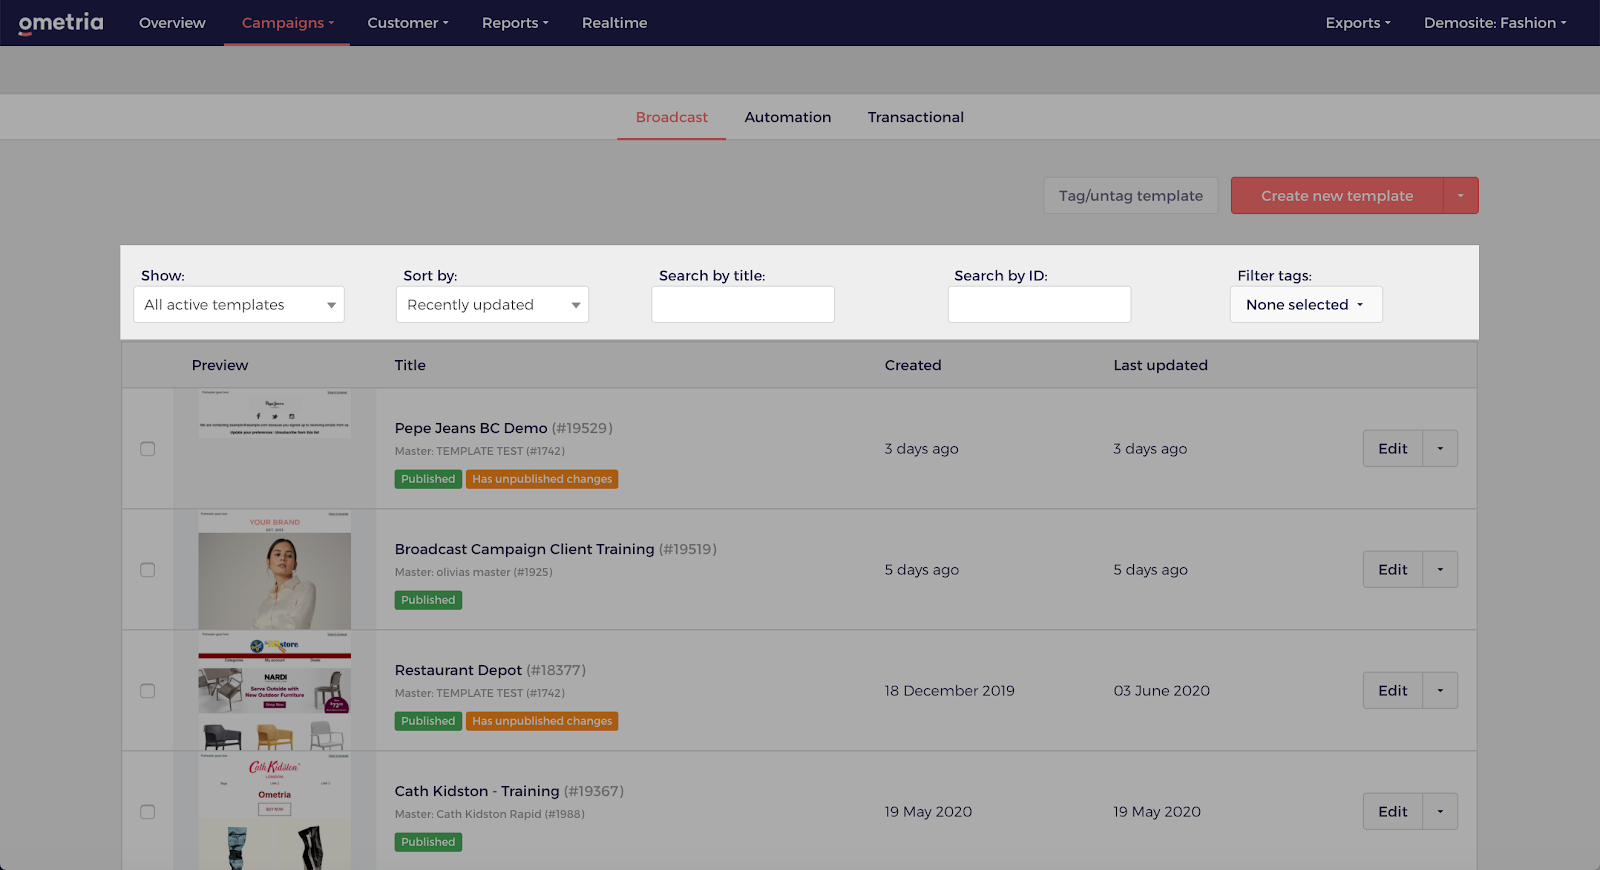Open the Show templates dropdown
Viewport: 1600px width, 870px height.
click(x=239, y=305)
